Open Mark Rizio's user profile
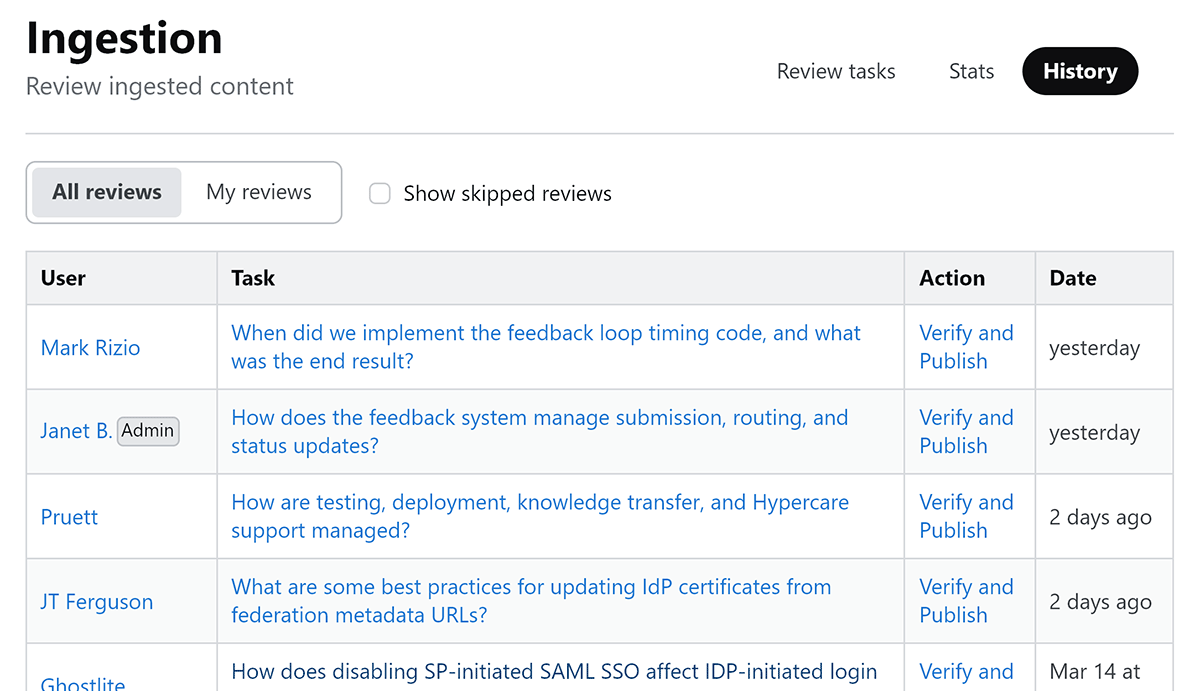 coord(90,348)
